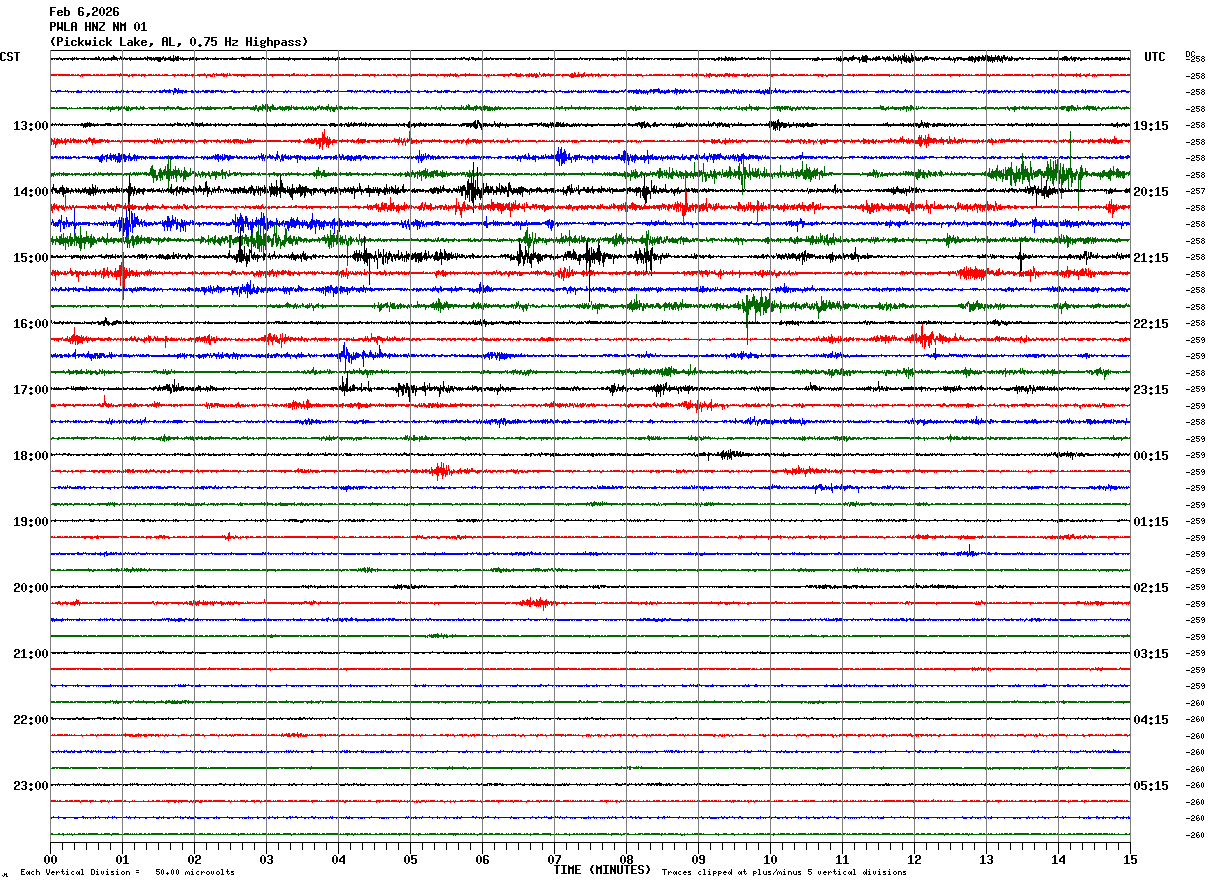This screenshot has height=886, width=1210.
Task: Select the 21:00 CST time label
Action: pyautogui.click(x=31, y=654)
